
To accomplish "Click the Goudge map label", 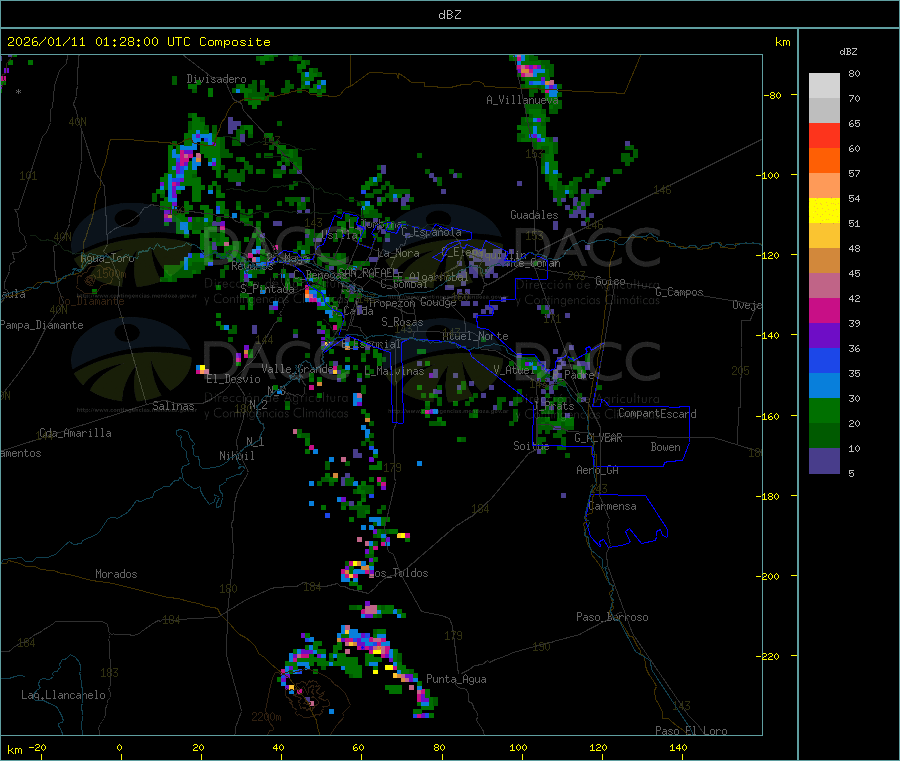I will pos(439,302).
